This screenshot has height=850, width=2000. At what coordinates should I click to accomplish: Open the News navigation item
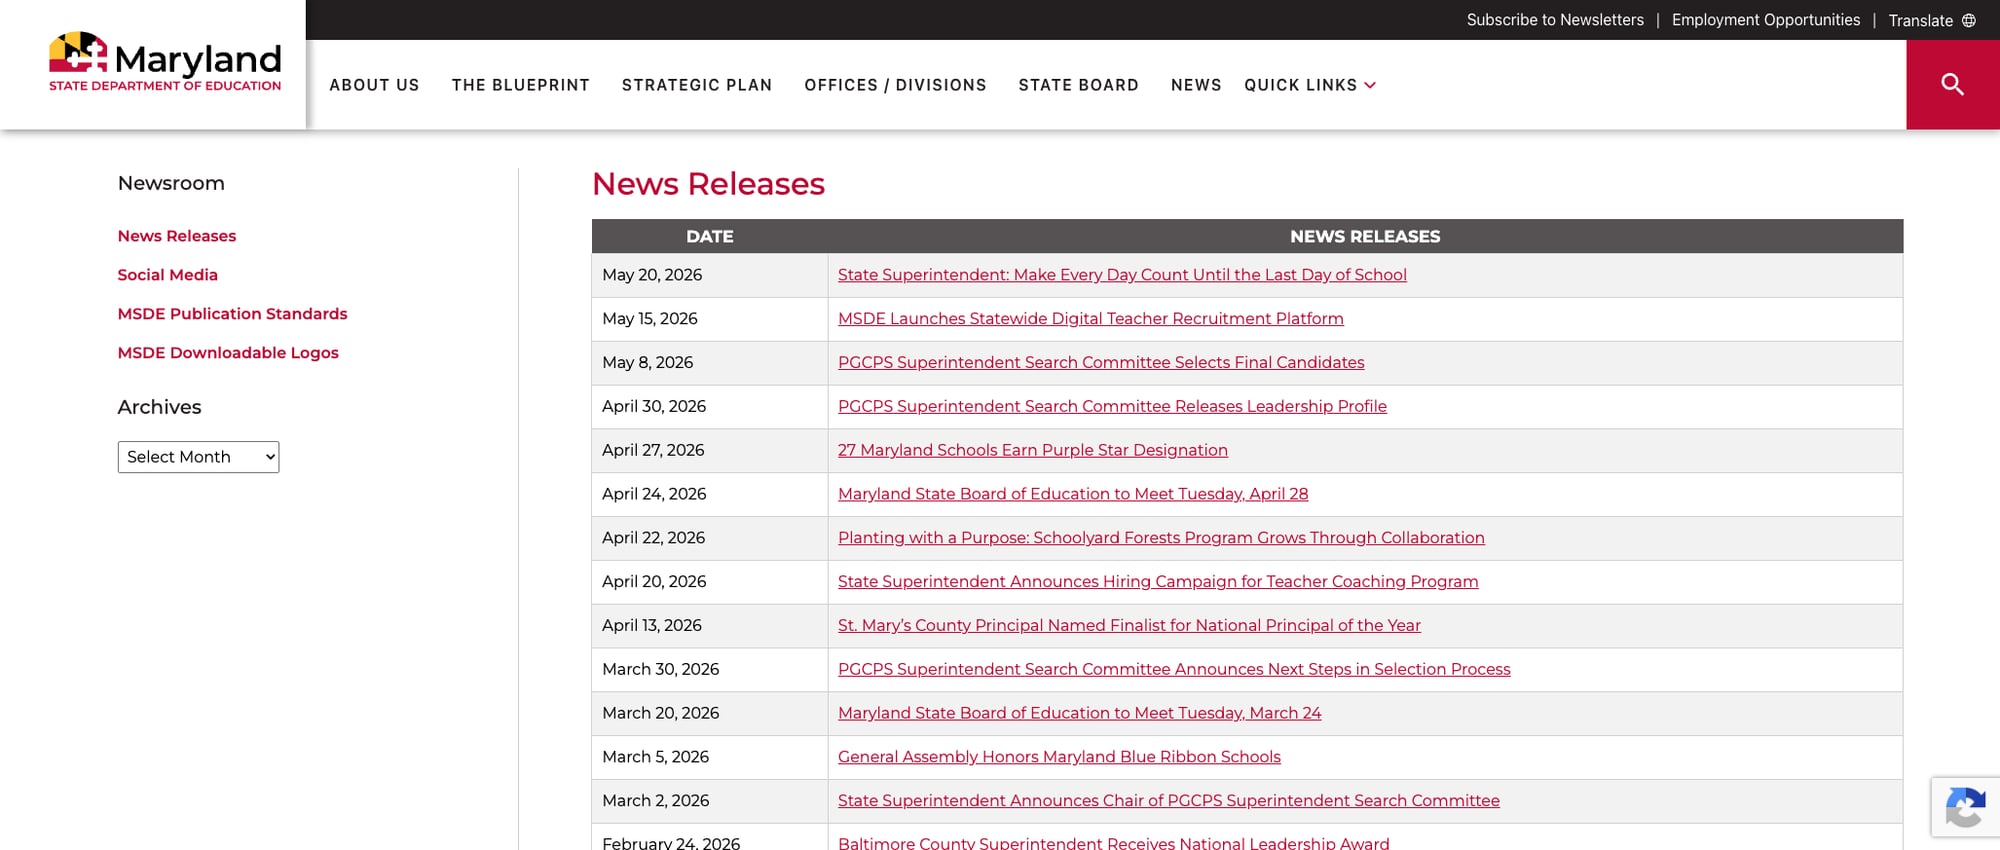1196,85
